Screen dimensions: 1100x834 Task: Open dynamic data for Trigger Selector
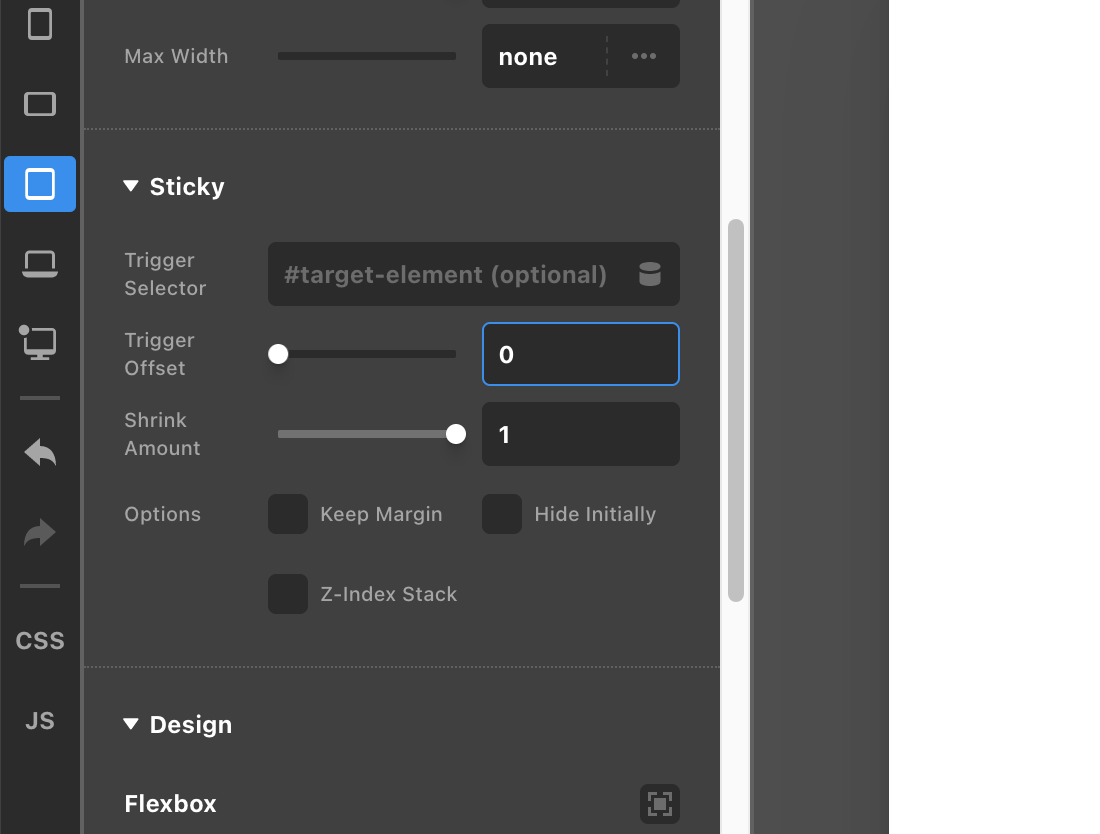(650, 274)
